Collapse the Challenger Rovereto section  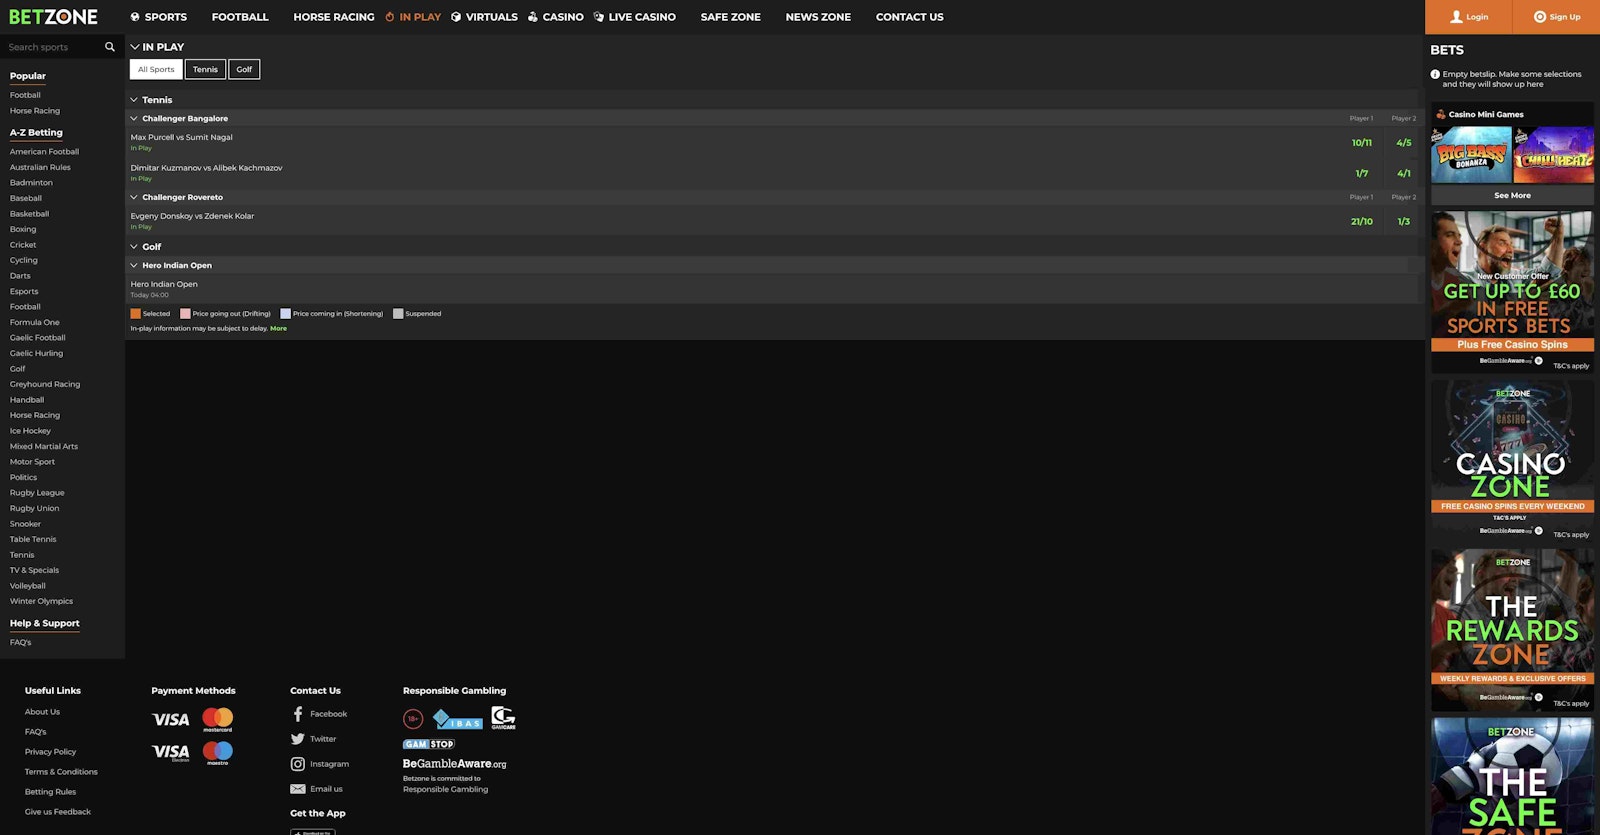point(134,197)
